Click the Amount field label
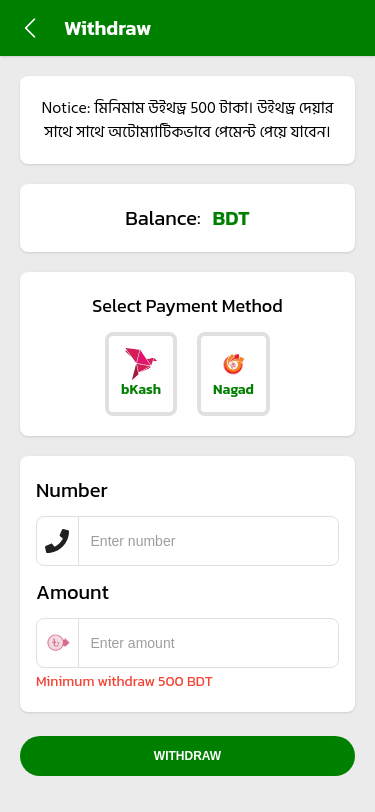This screenshot has height=812, width=375. click(73, 592)
